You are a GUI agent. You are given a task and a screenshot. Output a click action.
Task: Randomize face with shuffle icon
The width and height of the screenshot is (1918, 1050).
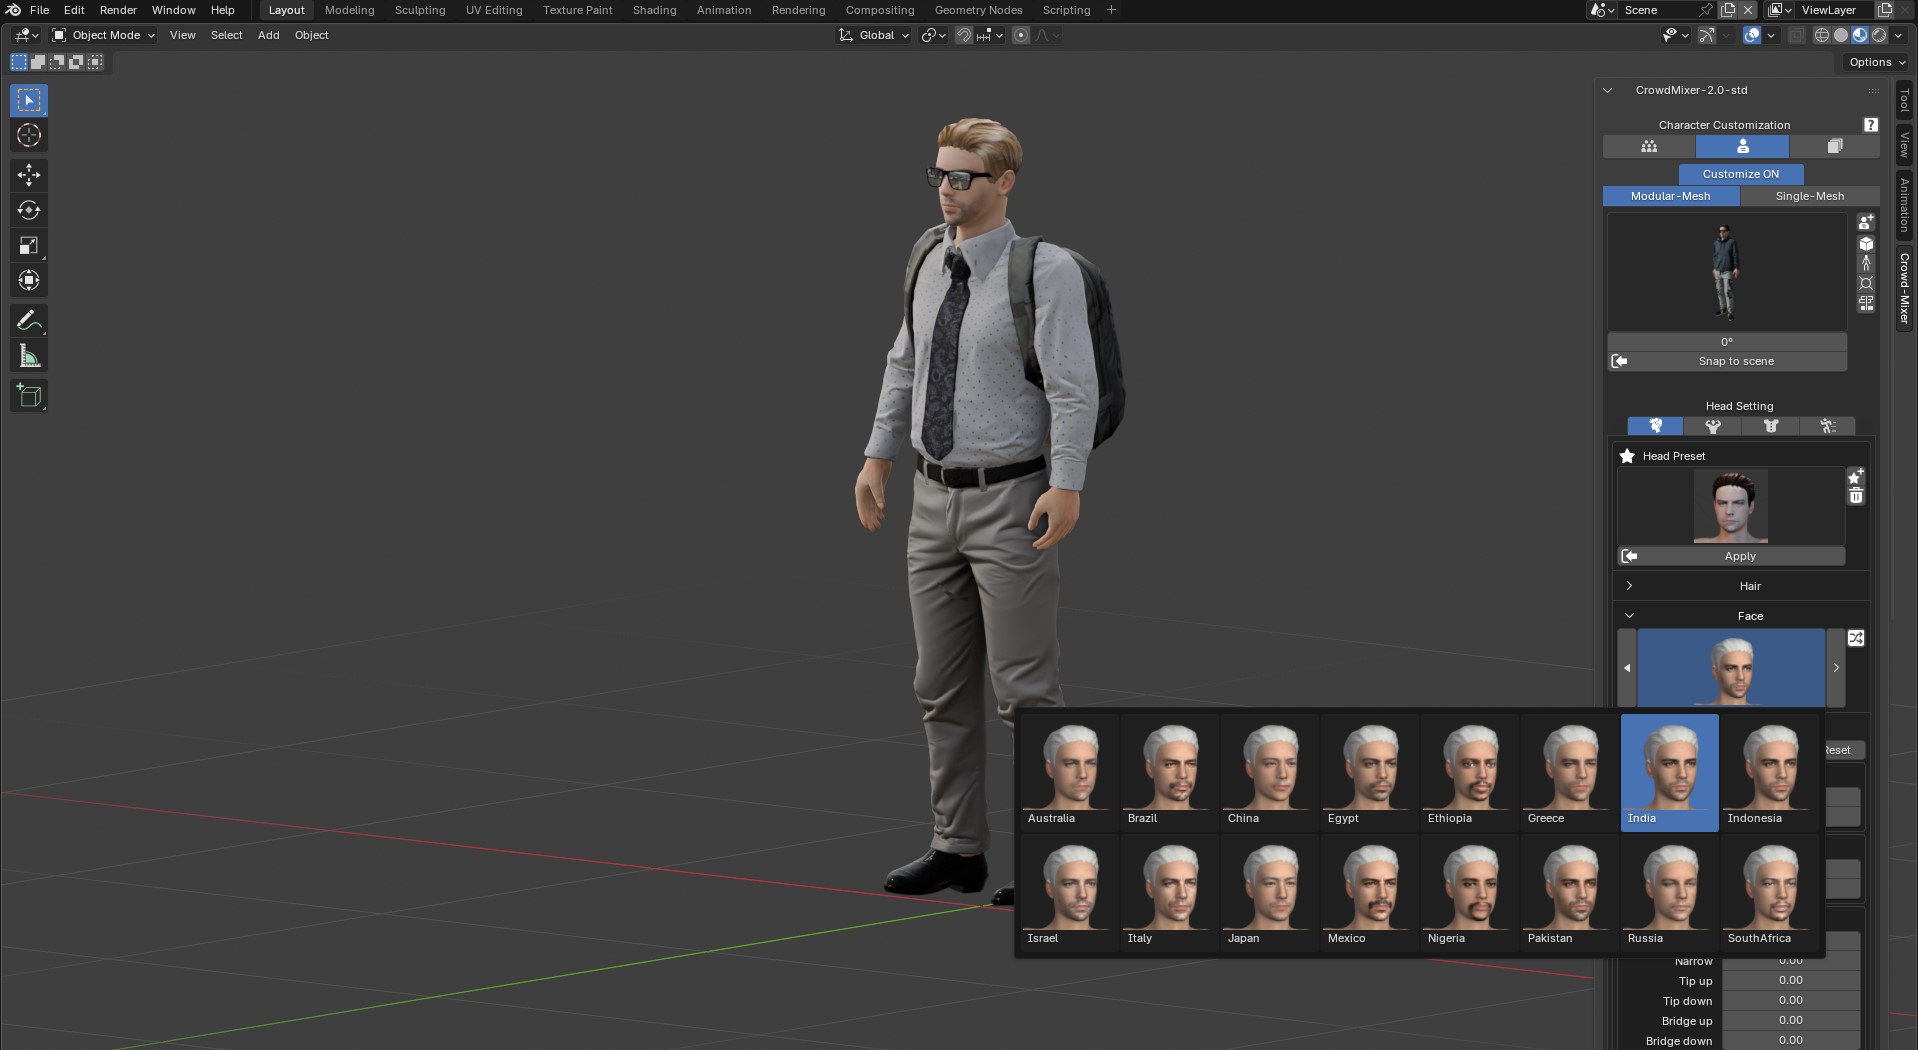coord(1856,638)
